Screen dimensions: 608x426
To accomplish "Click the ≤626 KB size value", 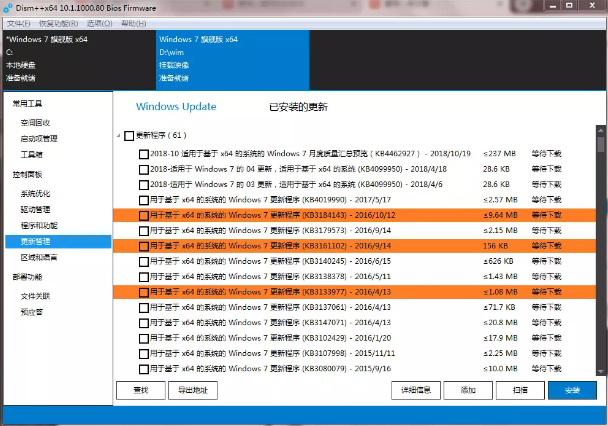I will 498,261.
